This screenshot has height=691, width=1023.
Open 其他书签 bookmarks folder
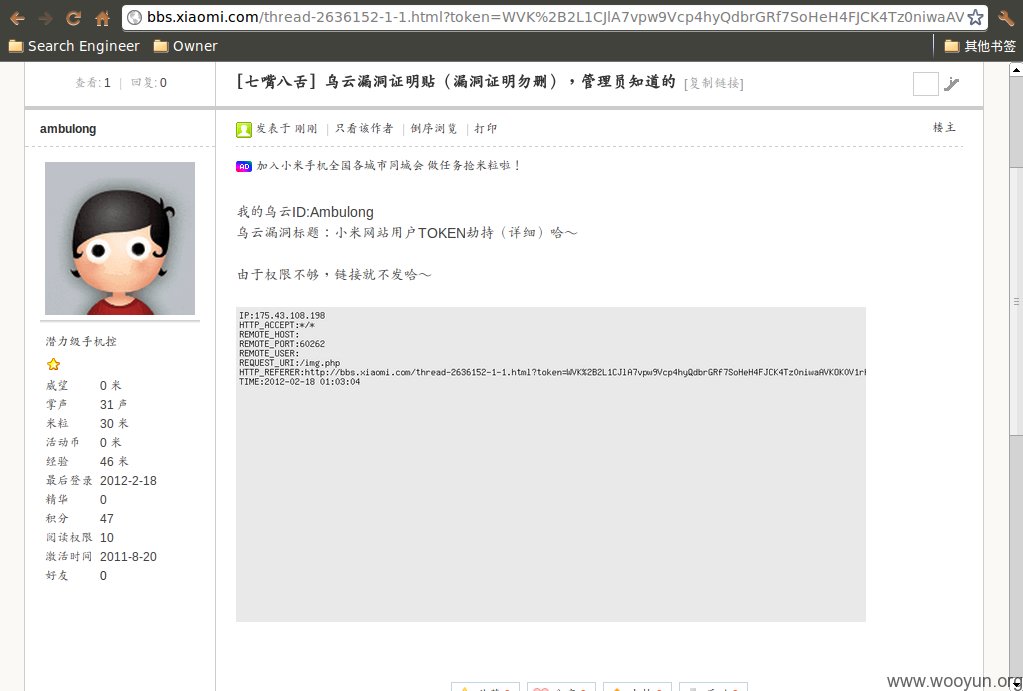click(x=980, y=46)
